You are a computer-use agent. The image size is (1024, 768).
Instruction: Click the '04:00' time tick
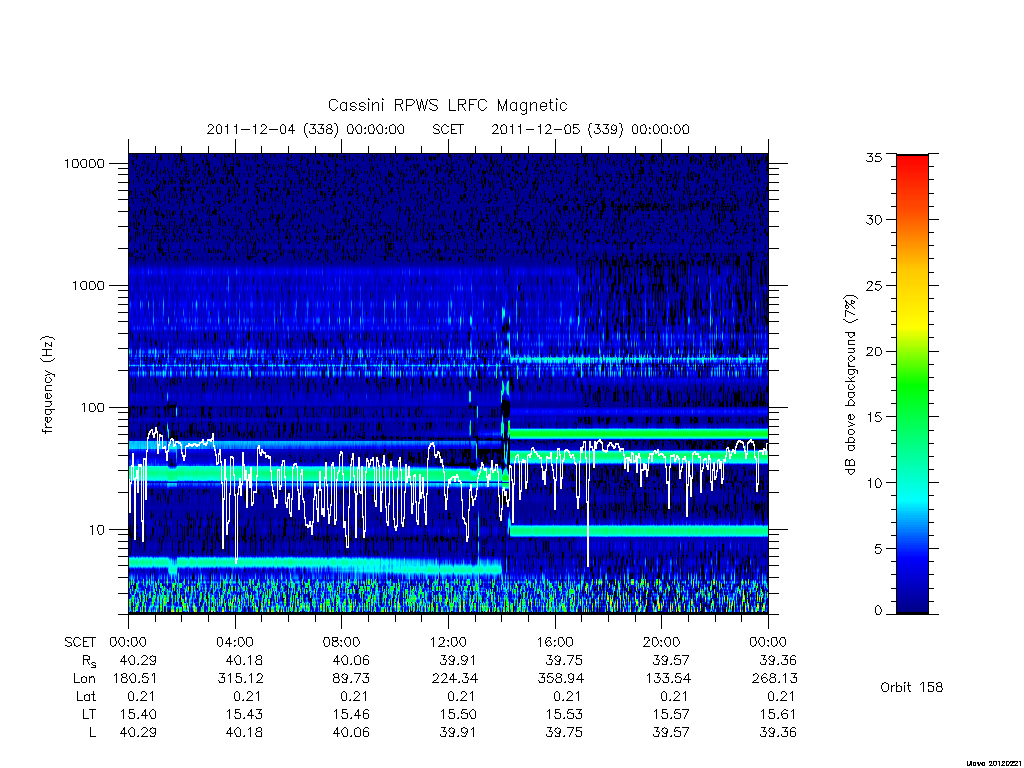tap(234, 643)
